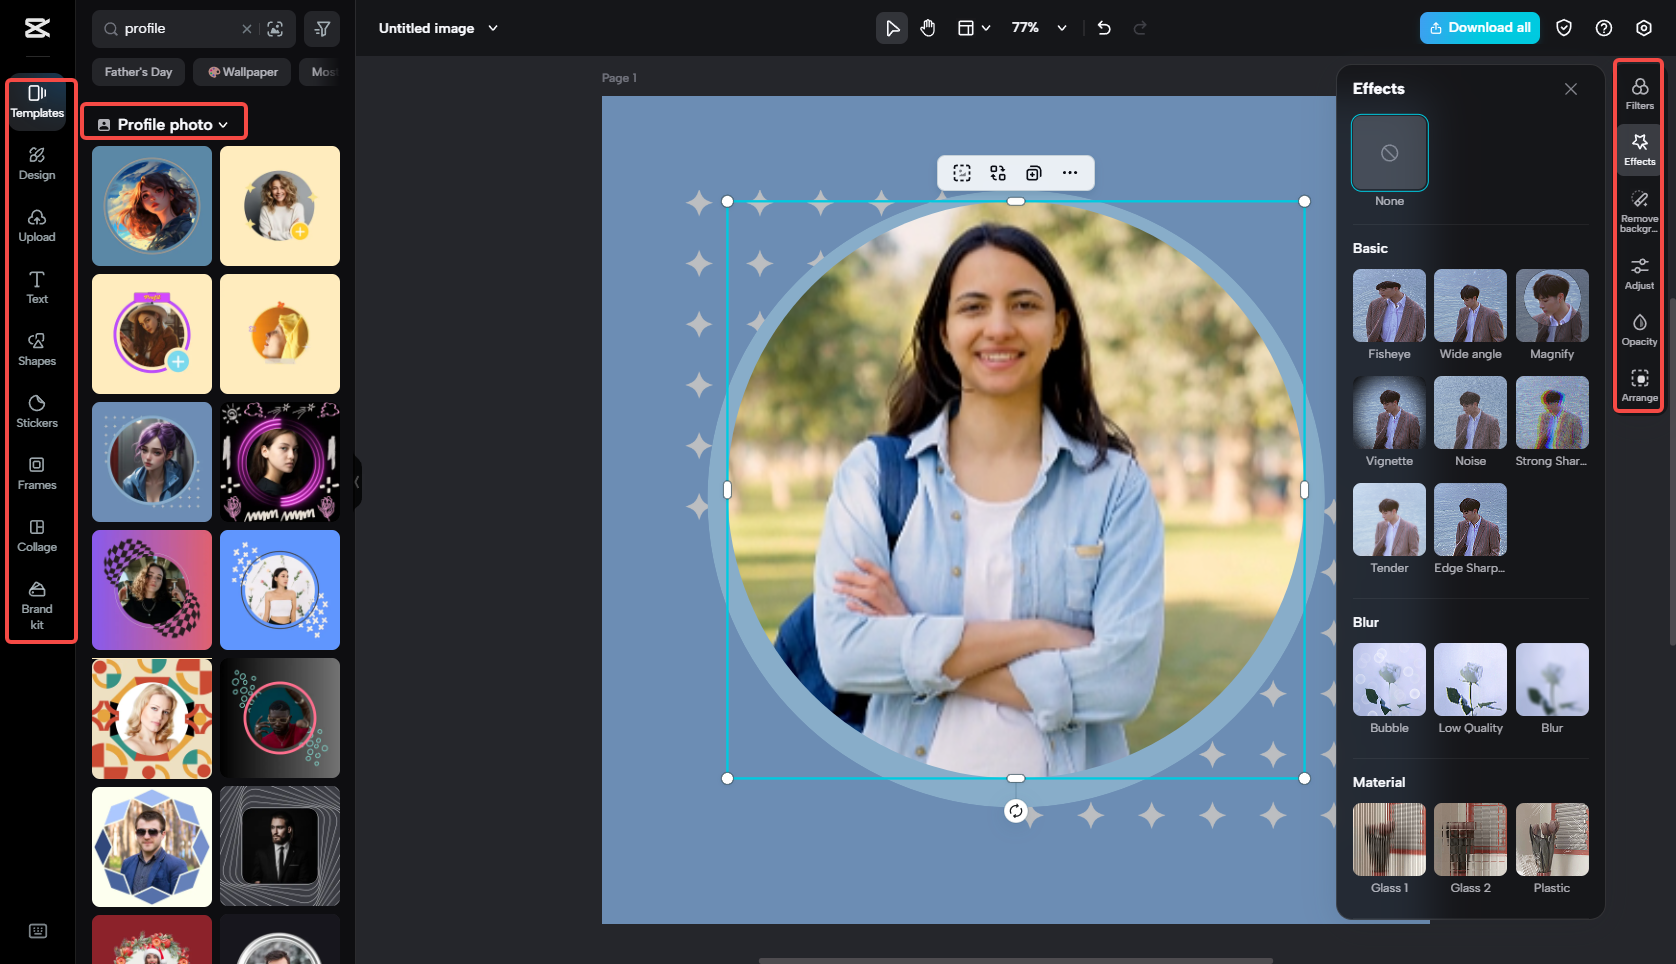Apply the Glass 2 material effect
Viewport: 1676px width, 964px height.
1470,840
